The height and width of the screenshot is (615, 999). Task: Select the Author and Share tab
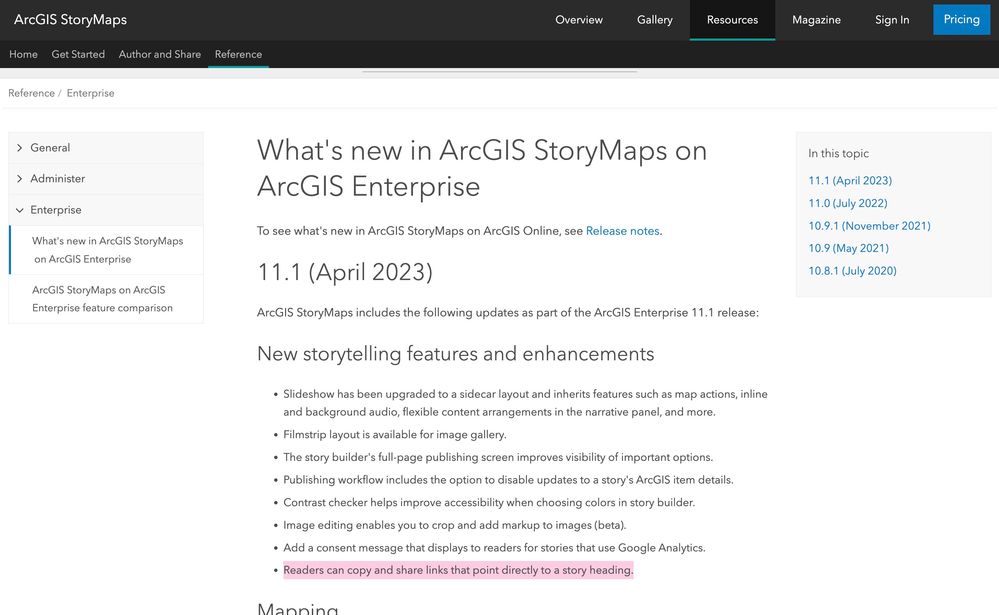[160, 54]
